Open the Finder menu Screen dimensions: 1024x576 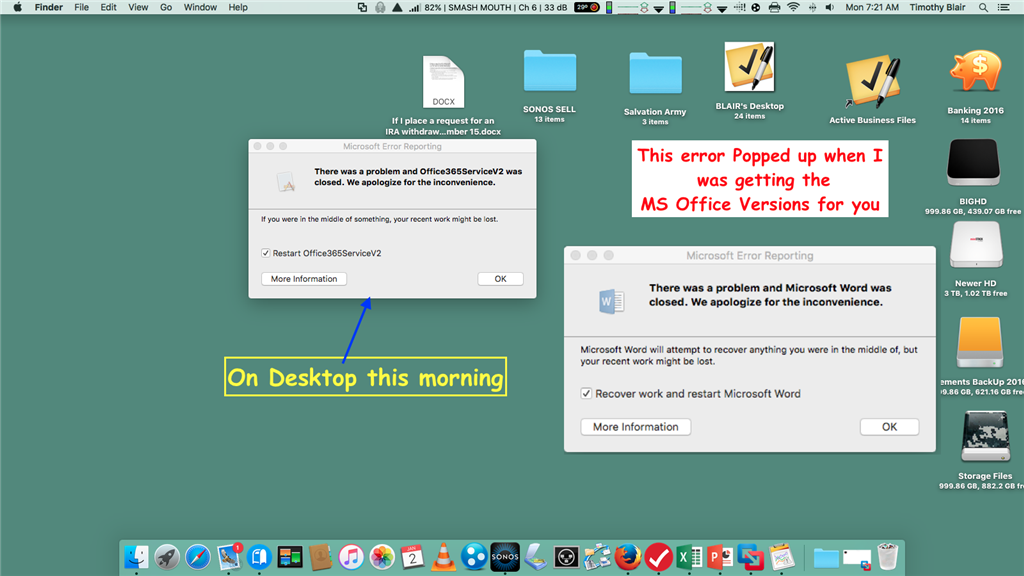pos(48,7)
